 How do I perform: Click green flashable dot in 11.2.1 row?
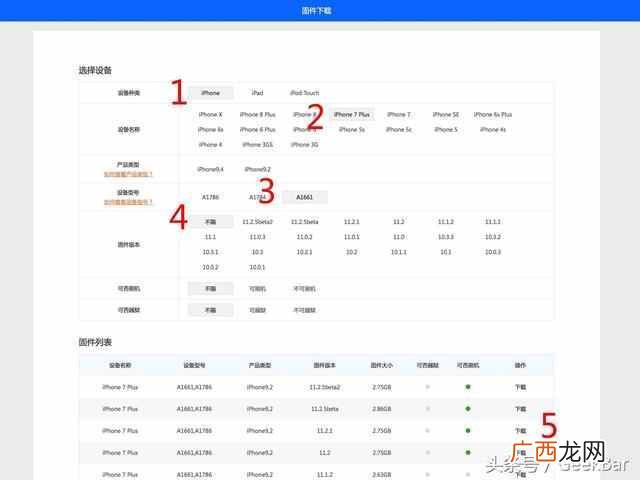coord(468,431)
